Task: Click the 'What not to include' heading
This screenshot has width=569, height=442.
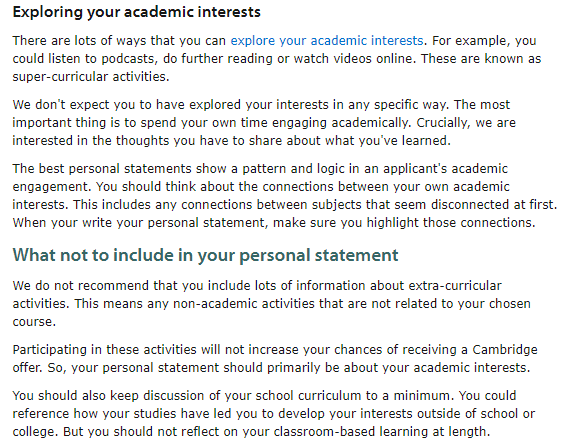Action: pyautogui.click(x=205, y=255)
